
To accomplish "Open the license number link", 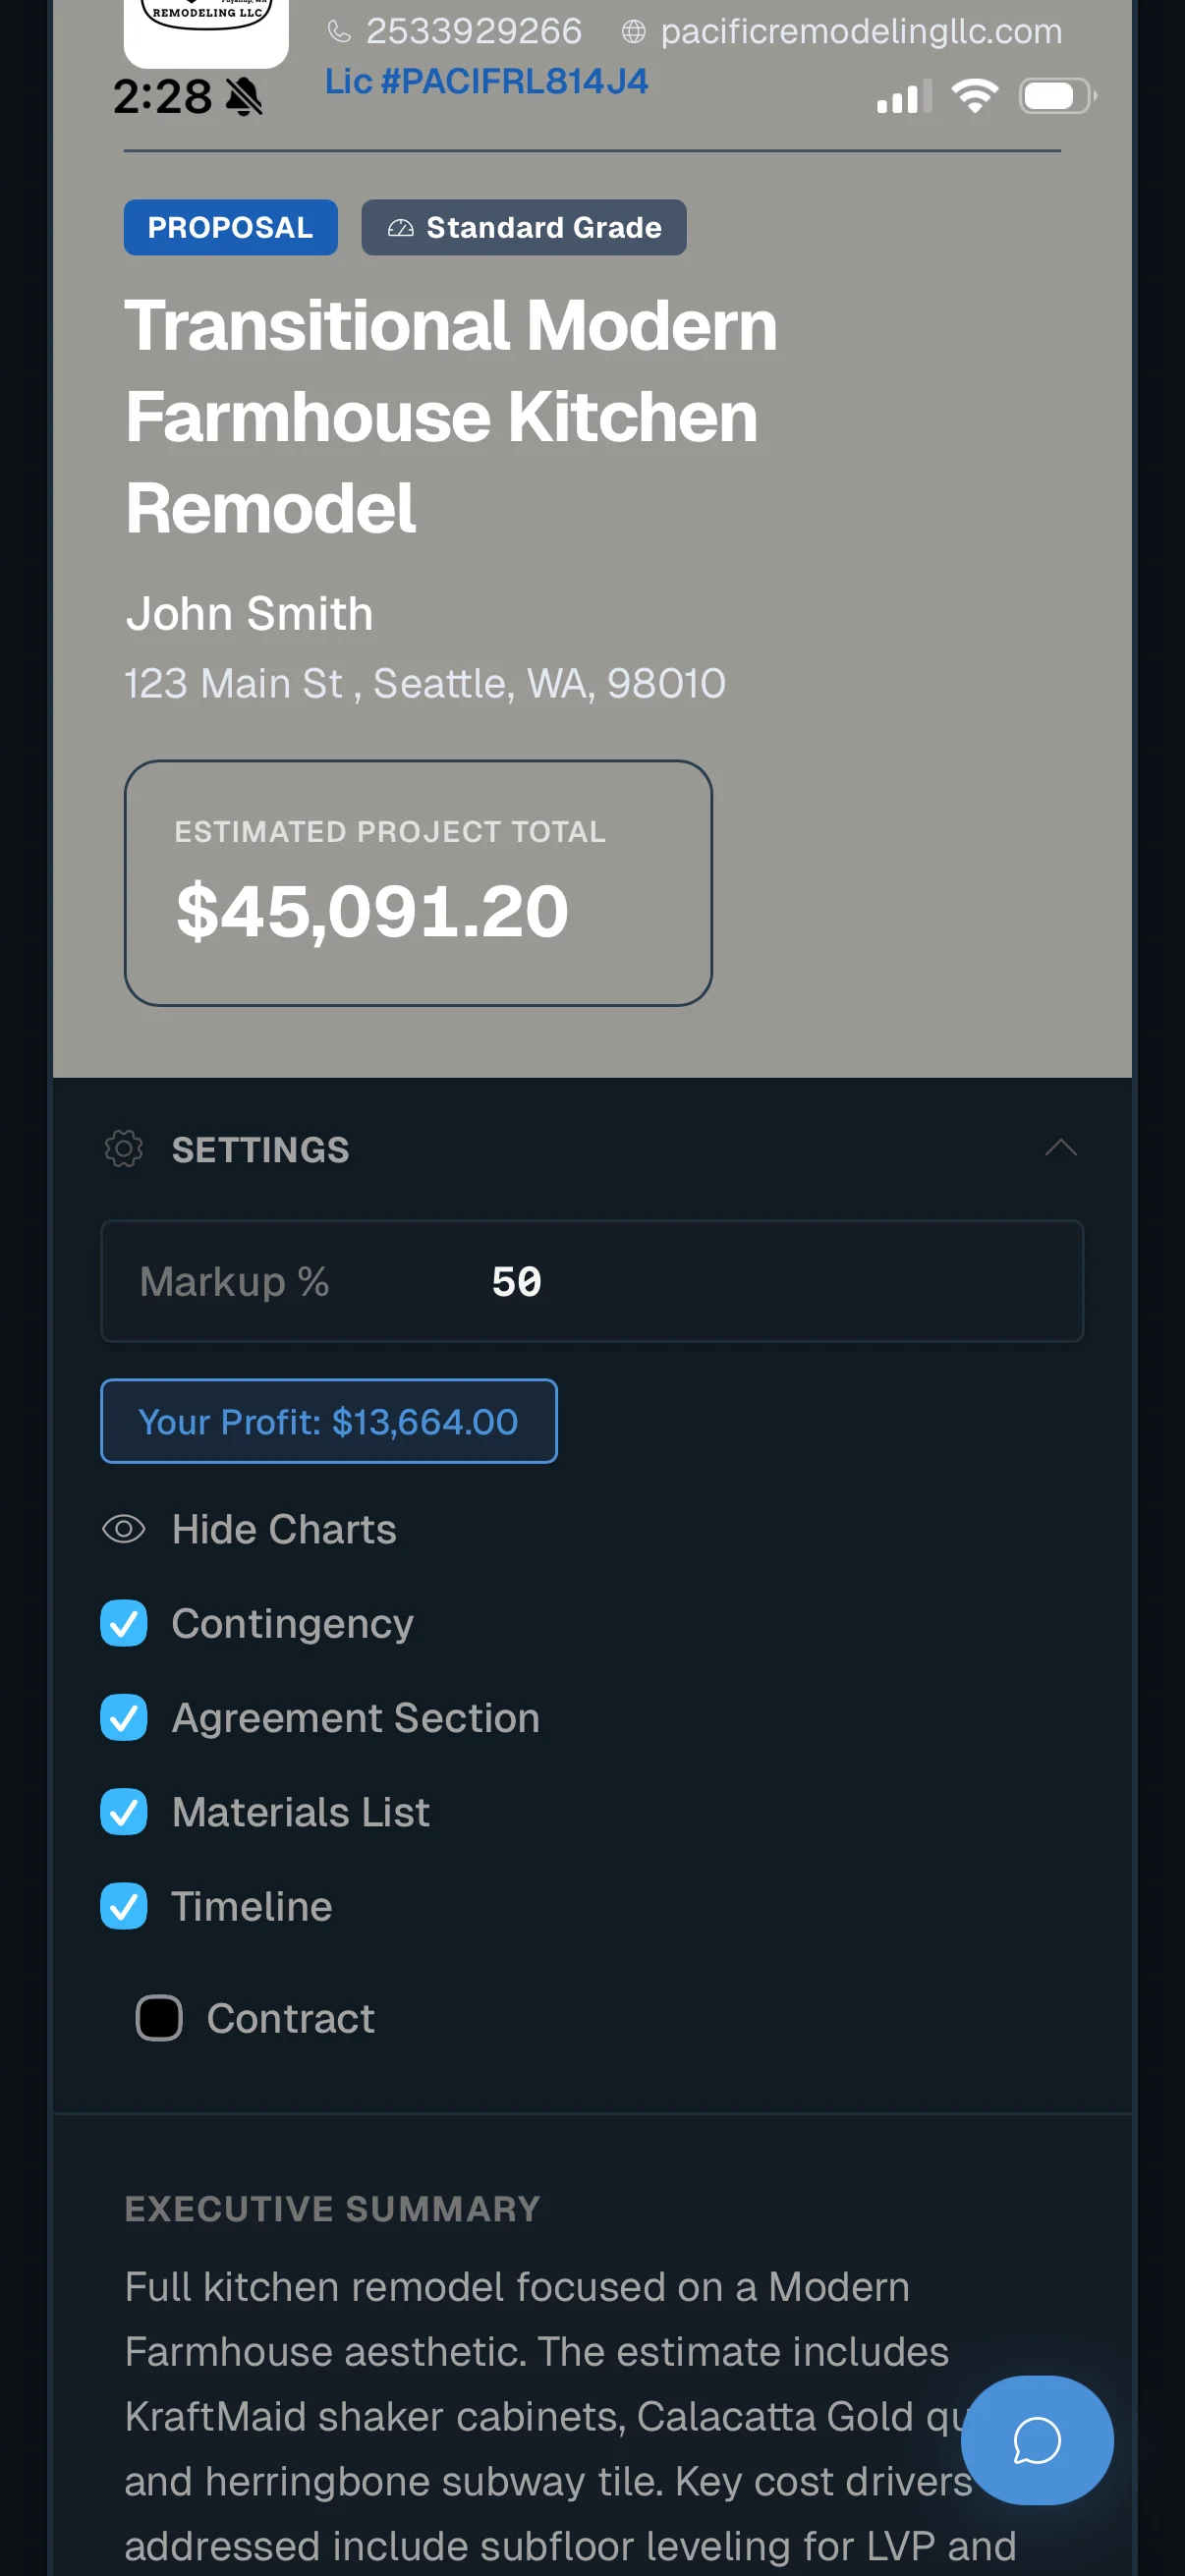I will [x=486, y=82].
